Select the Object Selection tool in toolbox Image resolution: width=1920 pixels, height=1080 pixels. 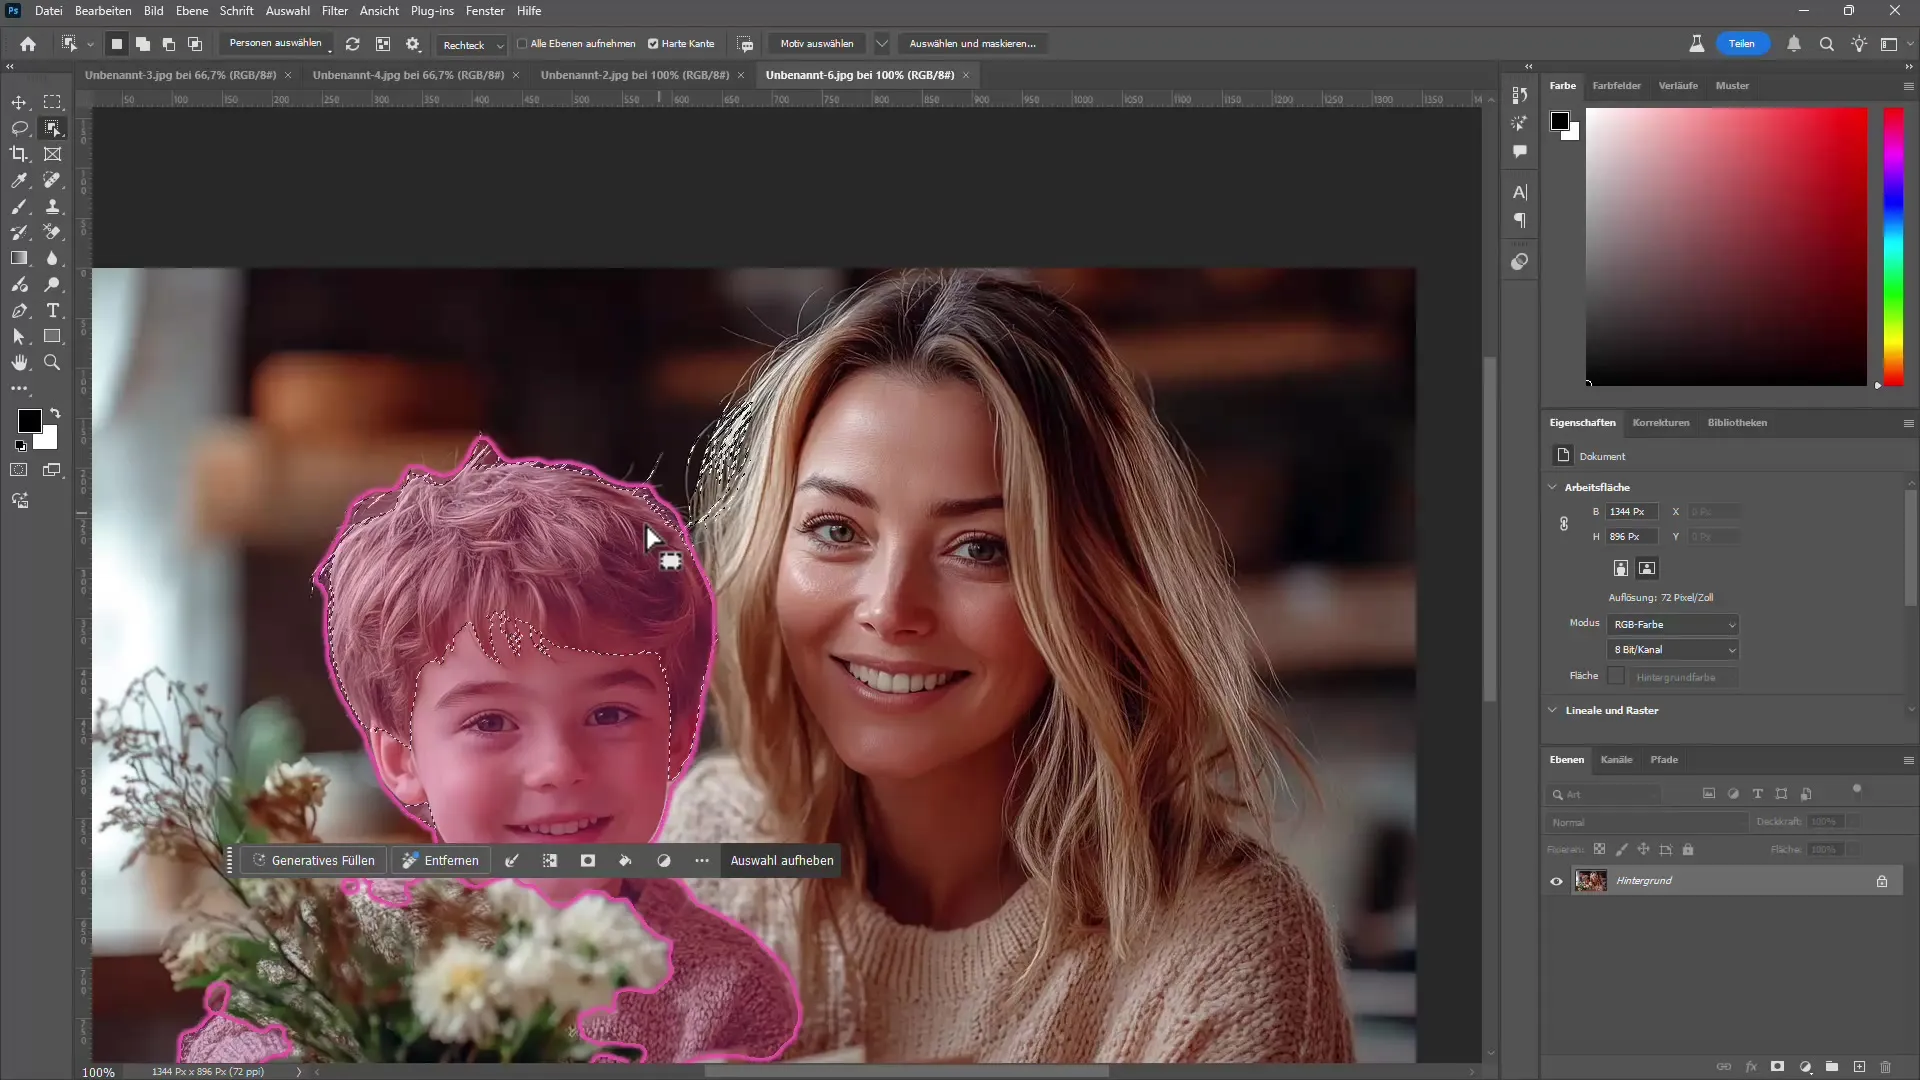pos(52,128)
